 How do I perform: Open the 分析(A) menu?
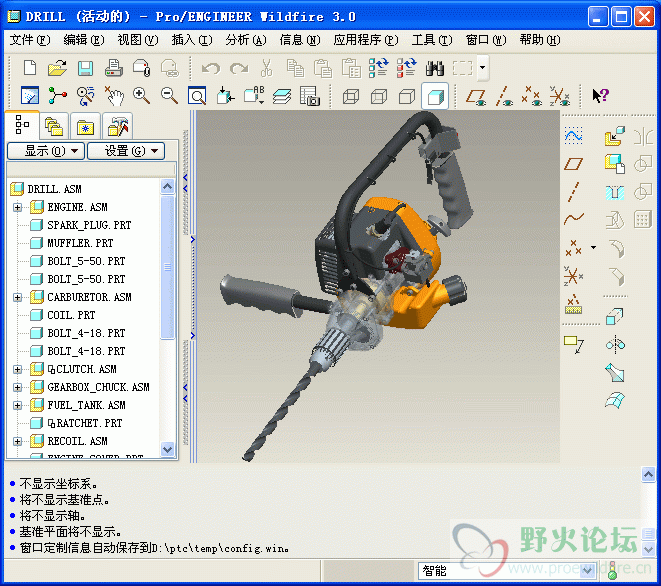246,40
